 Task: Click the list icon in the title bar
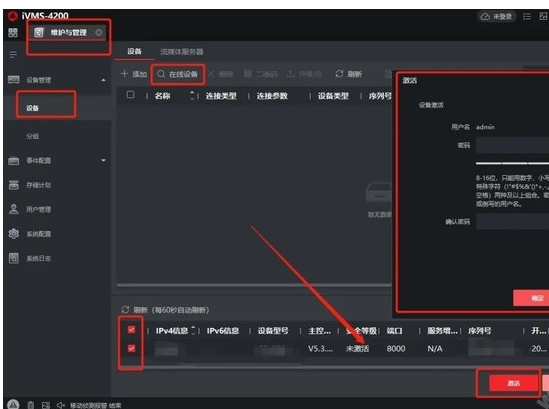point(527,16)
